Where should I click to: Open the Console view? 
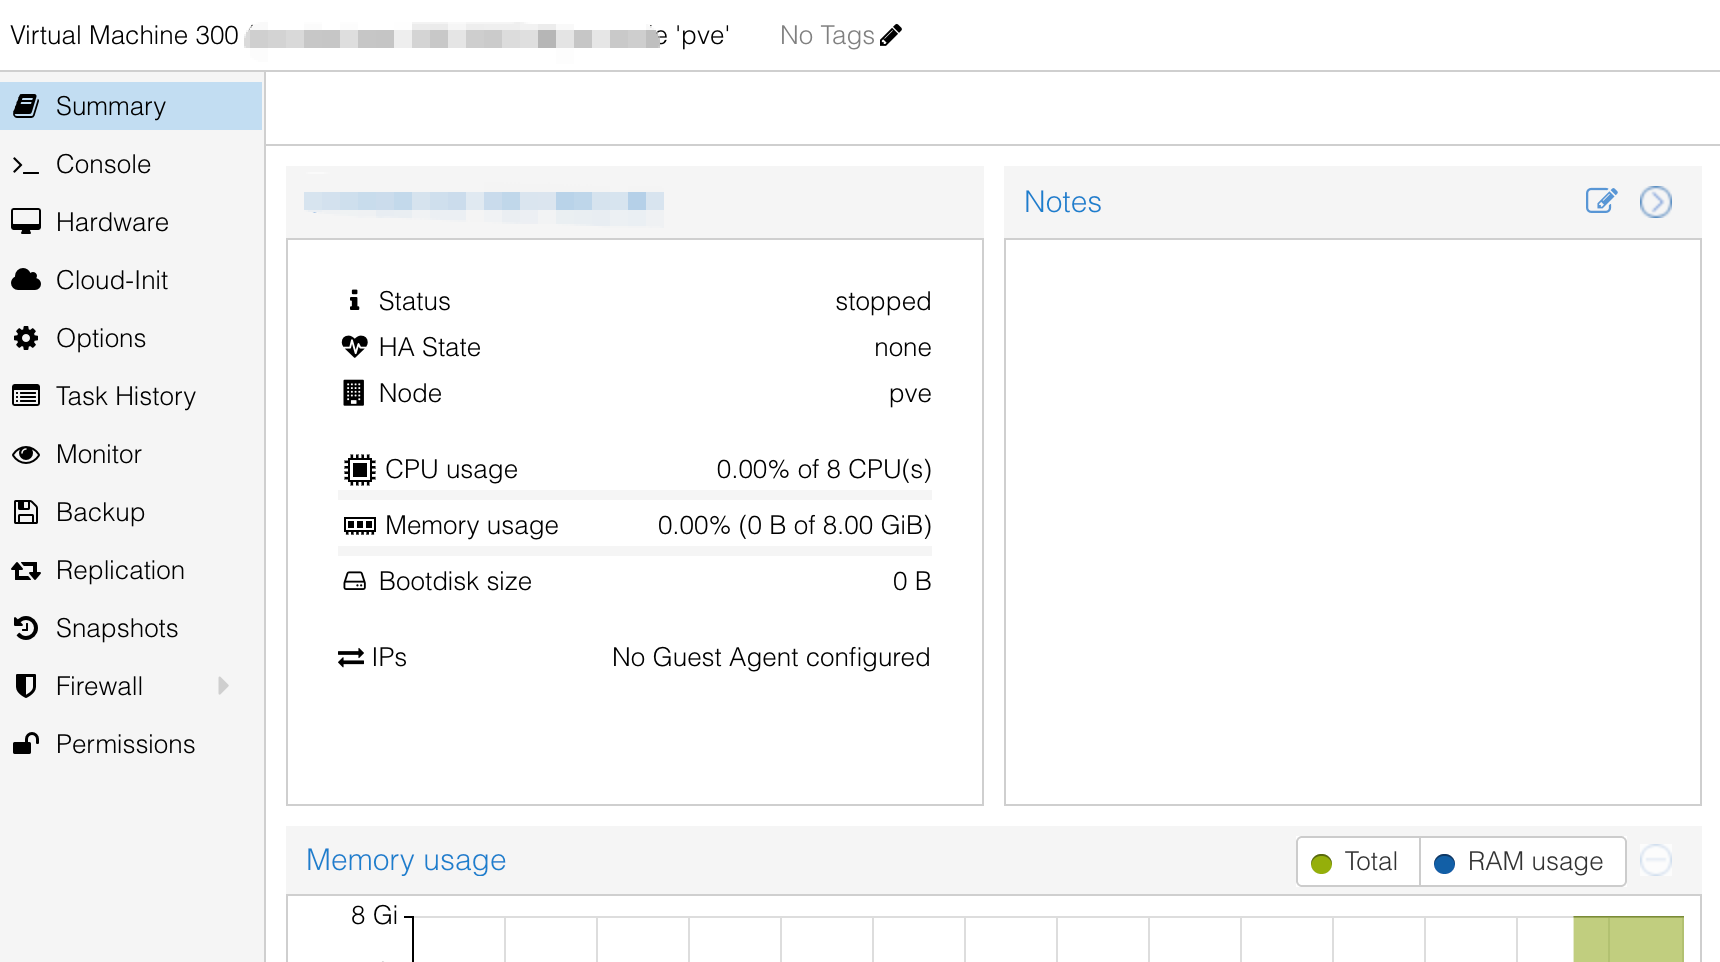(x=103, y=164)
